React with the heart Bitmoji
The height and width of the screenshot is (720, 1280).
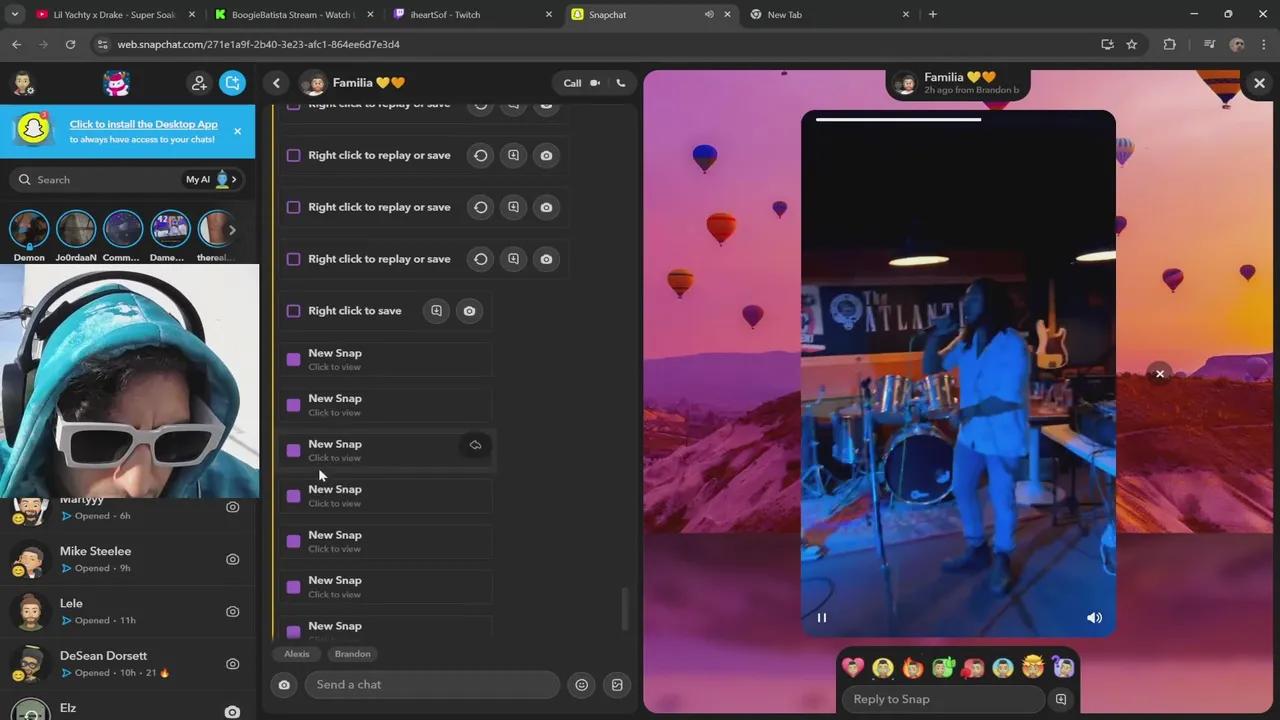point(853,667)
